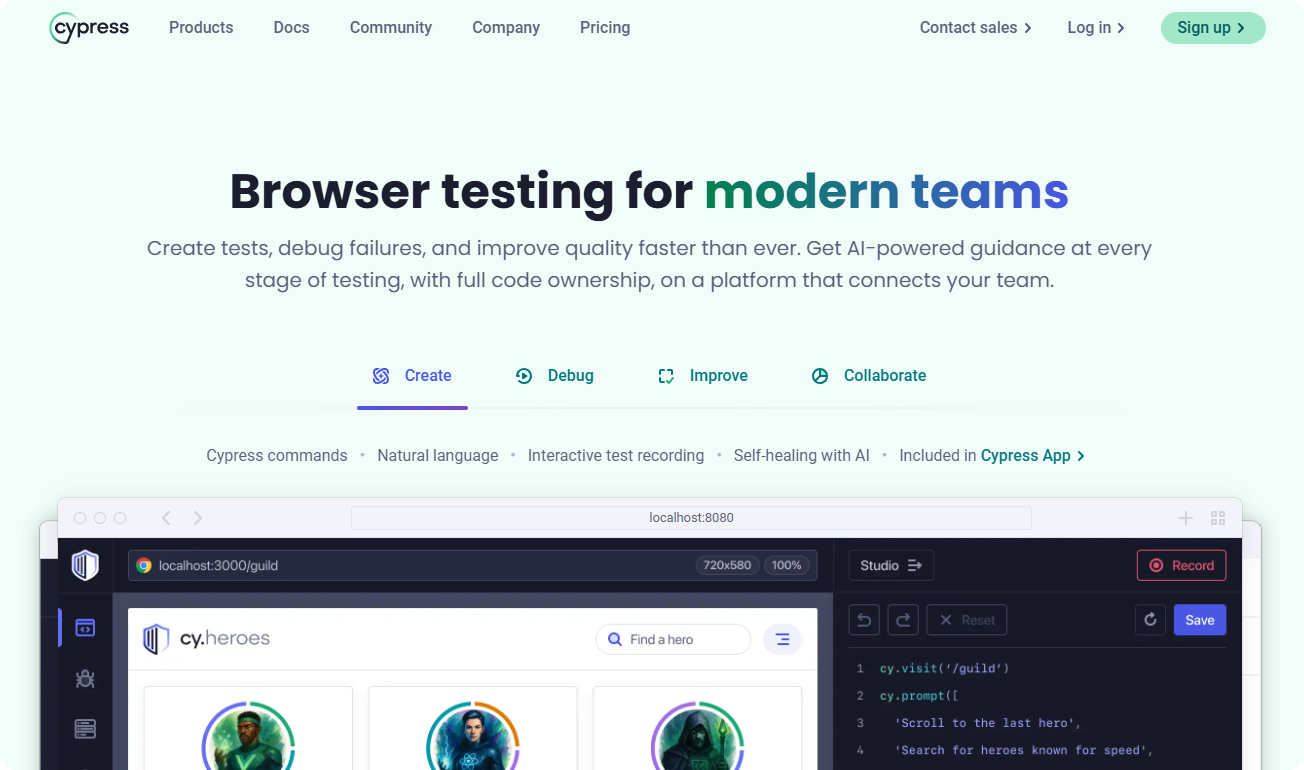Open the Company menu

(506, 28)
